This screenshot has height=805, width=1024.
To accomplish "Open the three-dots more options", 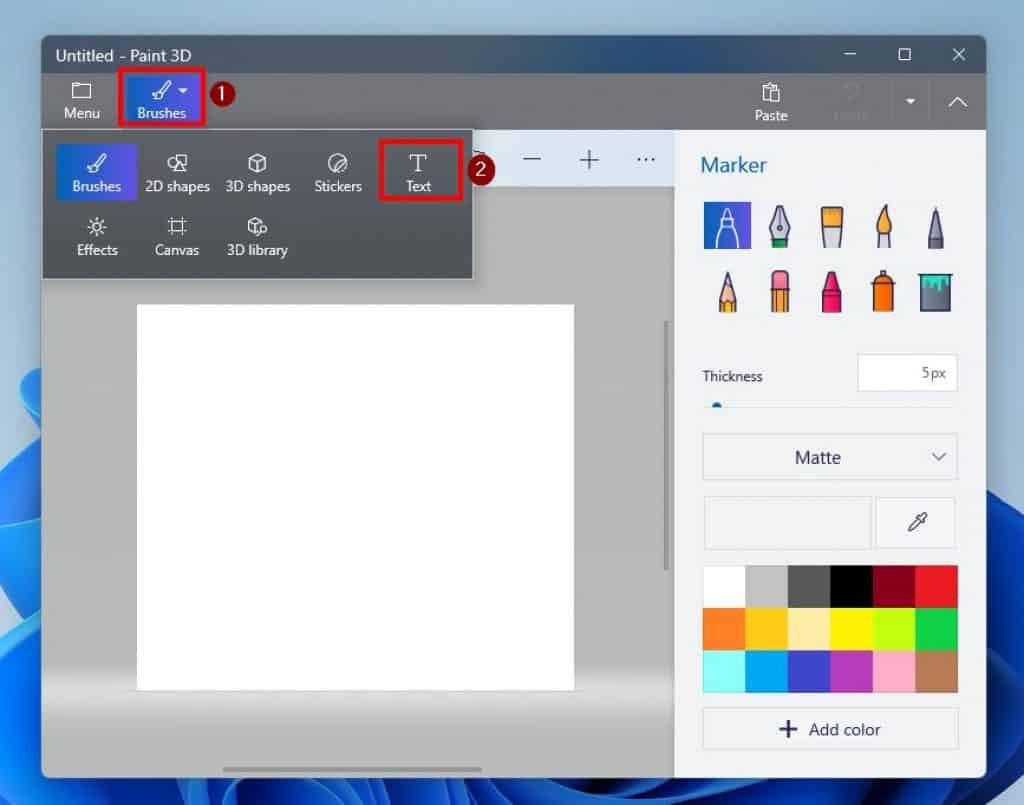I will coord(645,159).
